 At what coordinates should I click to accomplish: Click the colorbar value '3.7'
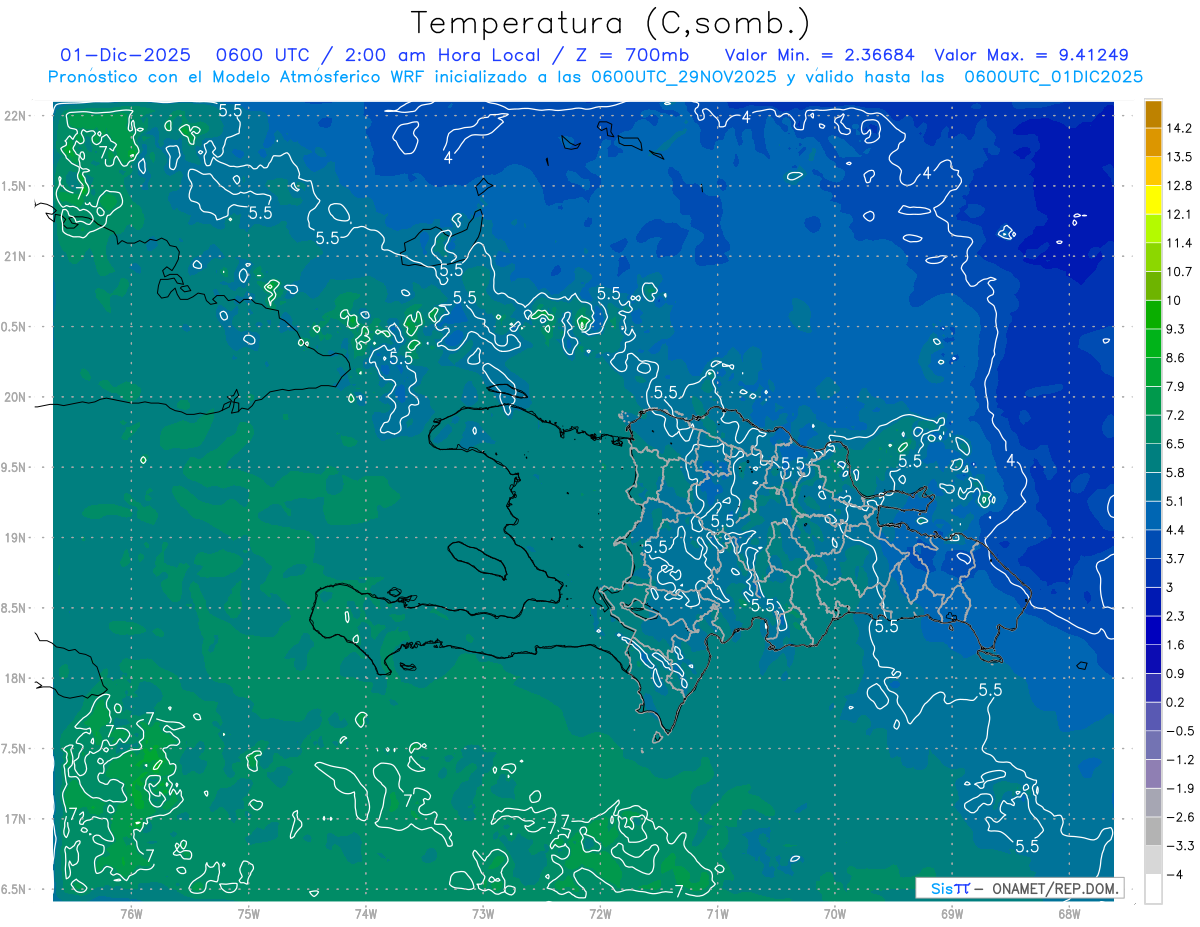(1177, 558)
